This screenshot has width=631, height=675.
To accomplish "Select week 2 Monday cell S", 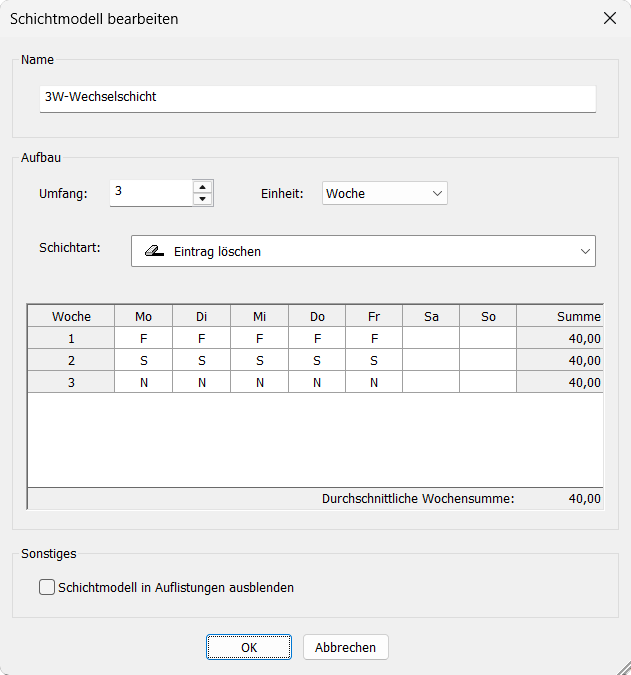I will click(143, 360).
